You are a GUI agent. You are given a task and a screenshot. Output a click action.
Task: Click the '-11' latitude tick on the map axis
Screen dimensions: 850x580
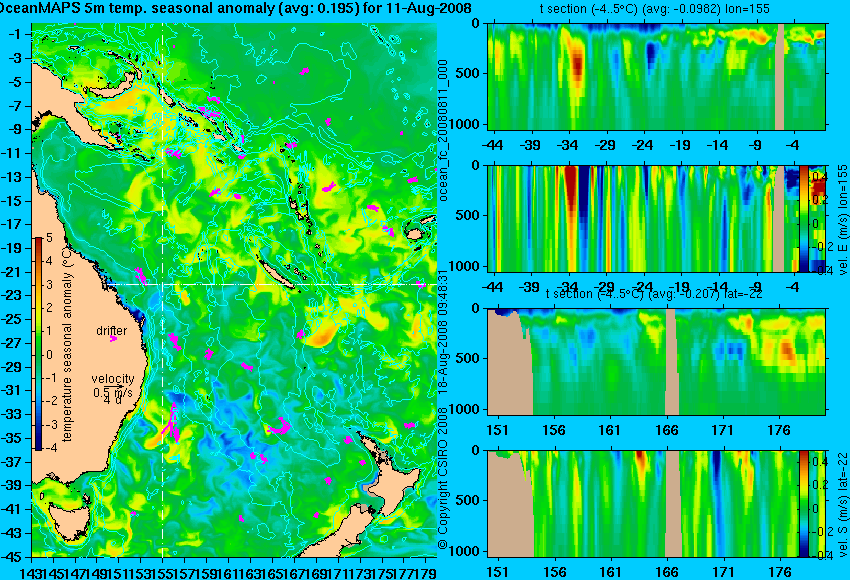pyautogui.click(x=13, y=153)
